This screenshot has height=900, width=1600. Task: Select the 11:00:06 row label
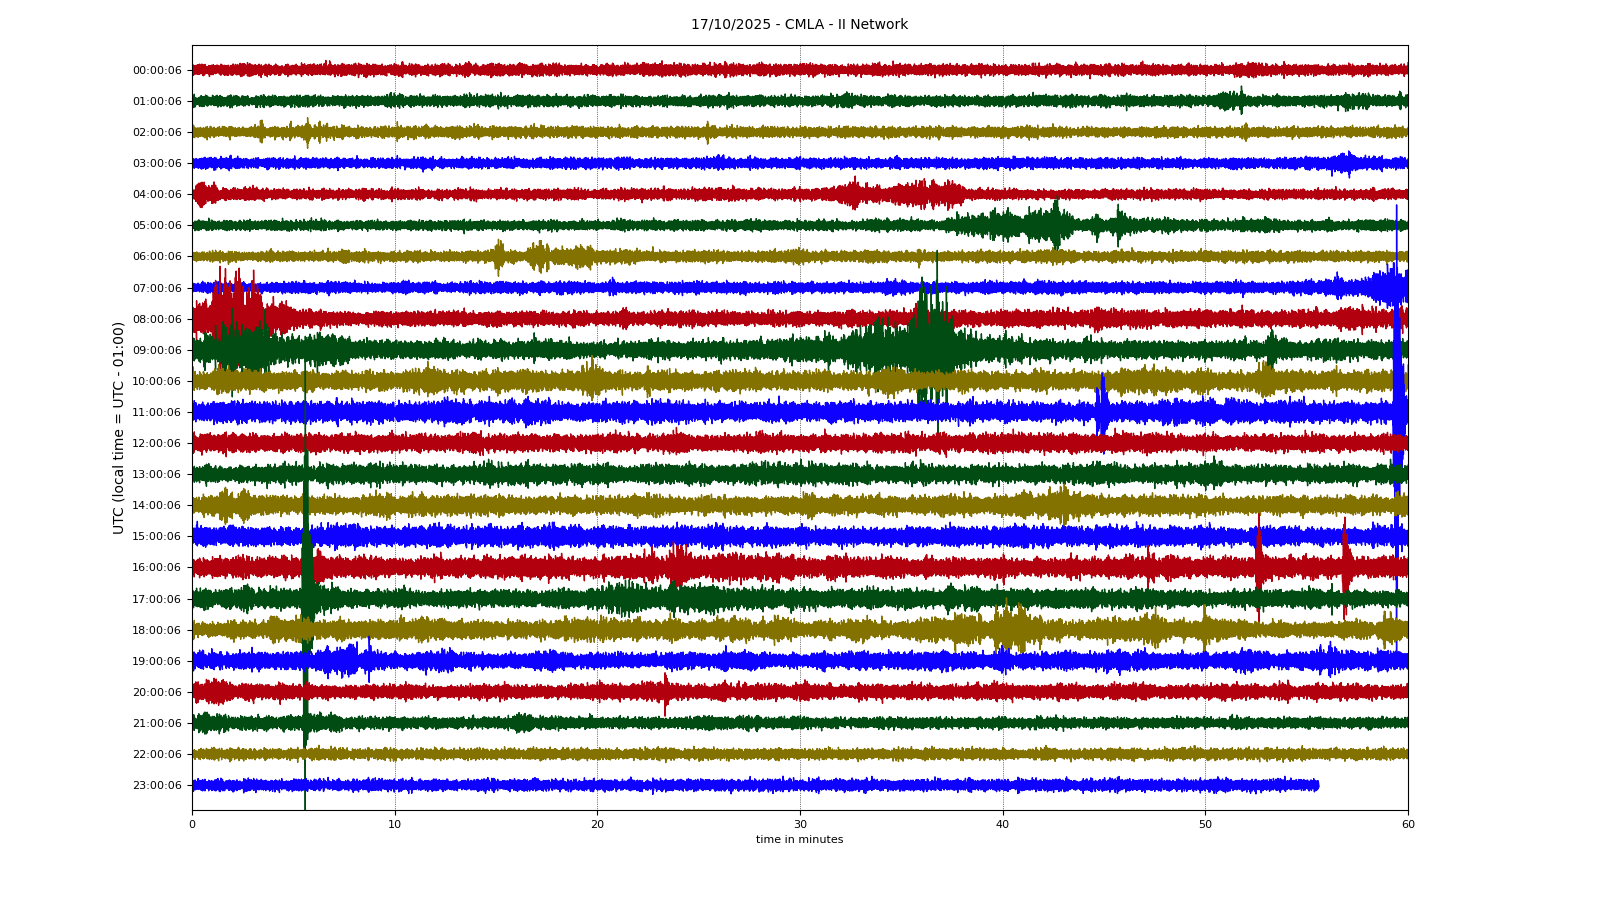(157, 412)
